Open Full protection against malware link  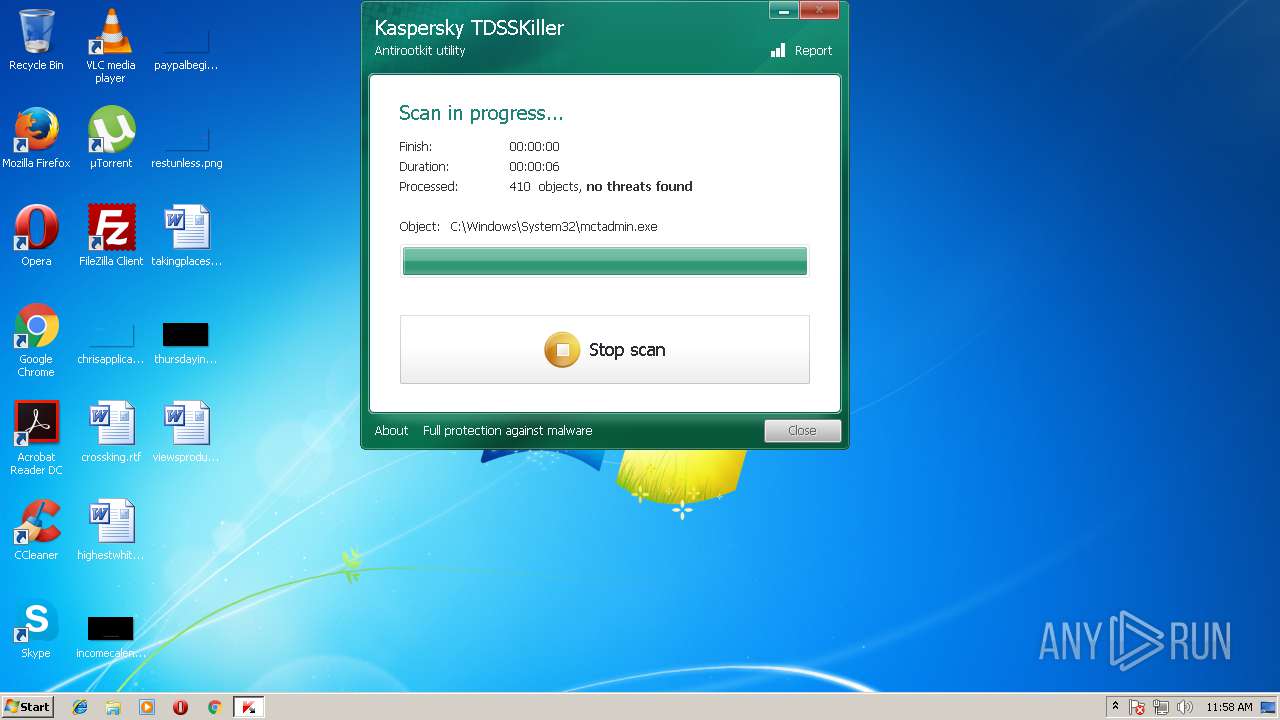[507, 431]
